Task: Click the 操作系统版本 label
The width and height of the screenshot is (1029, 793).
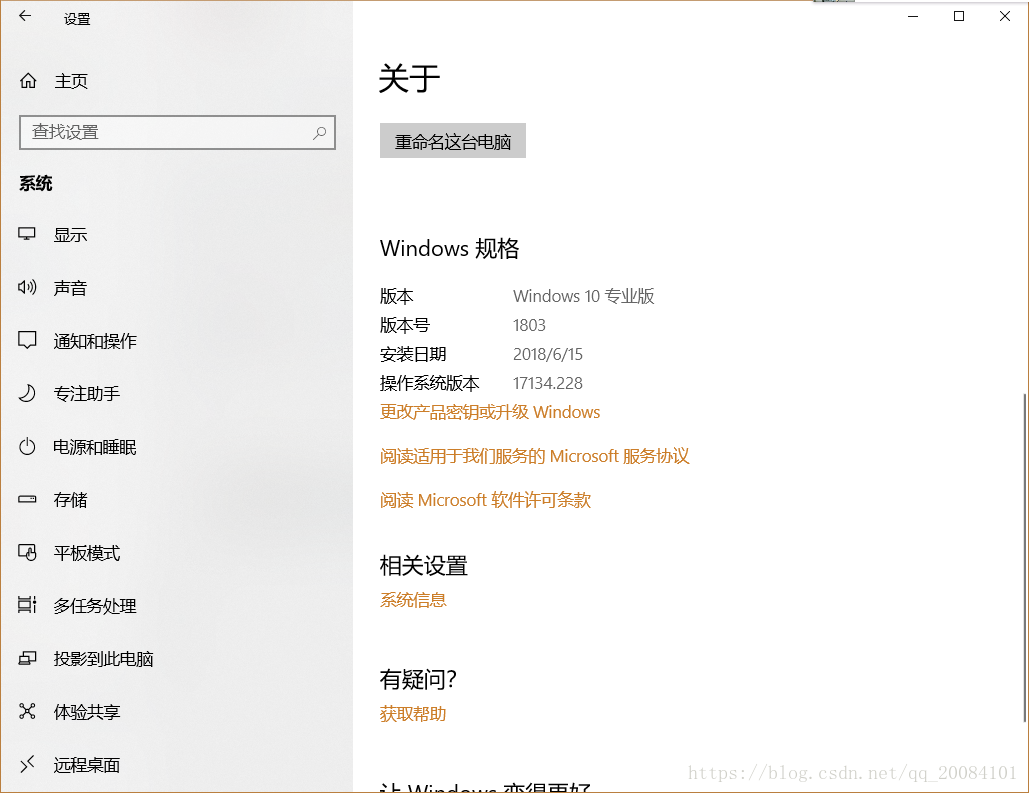Action: pos(429,383)
